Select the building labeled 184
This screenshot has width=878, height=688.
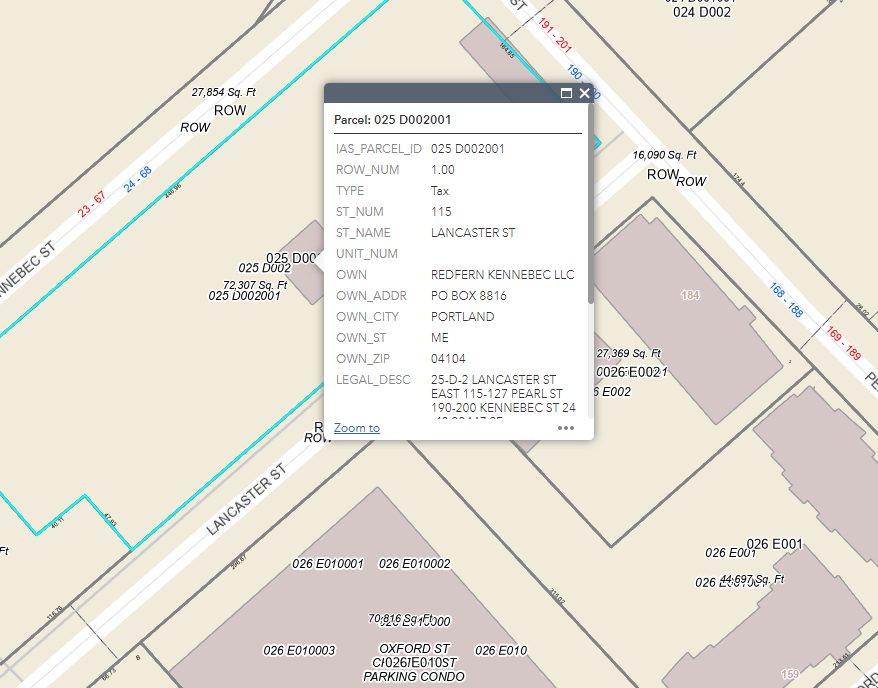click(689, 295)
